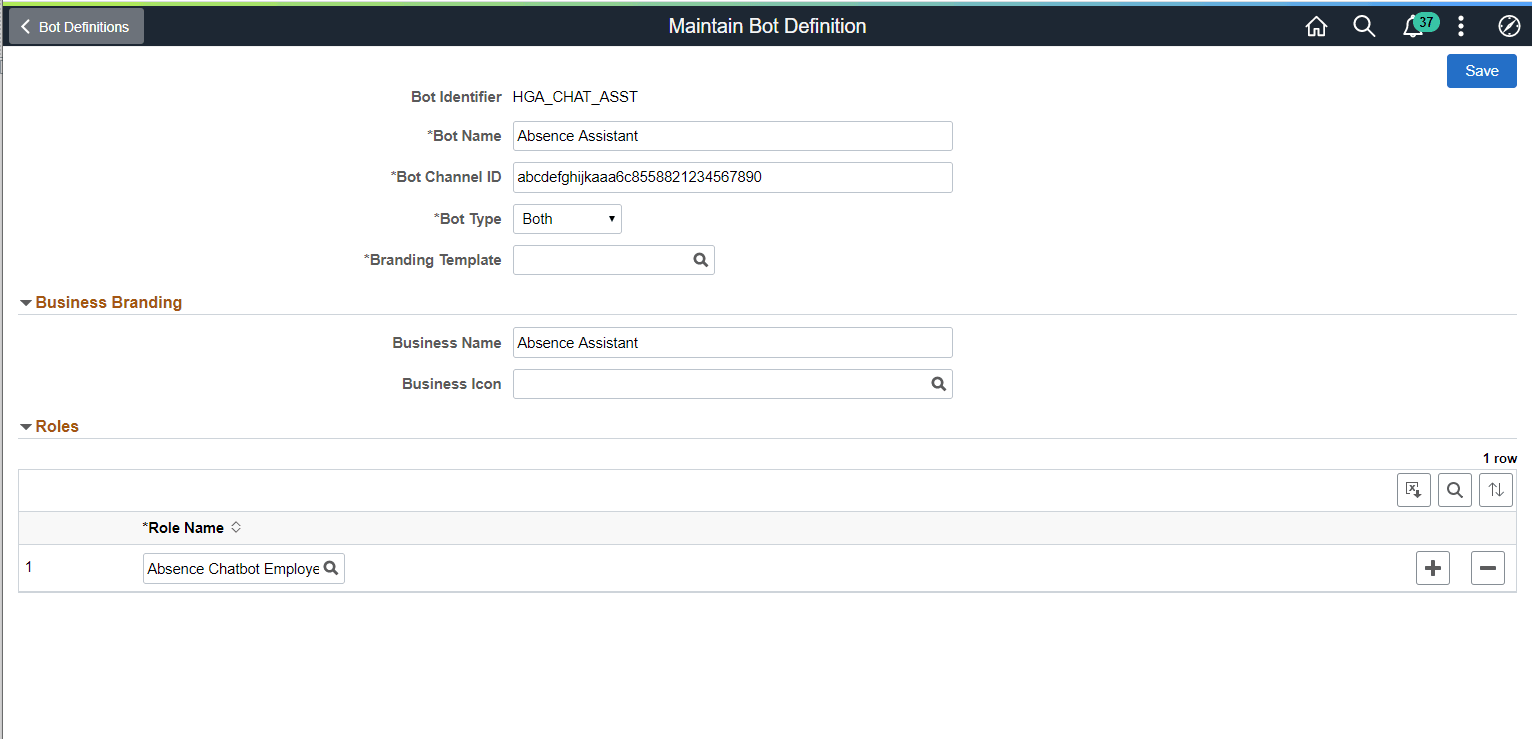Add a new role row with the plus button
The width and height of the screenshot is (1532, 739).
point(1432,567)
